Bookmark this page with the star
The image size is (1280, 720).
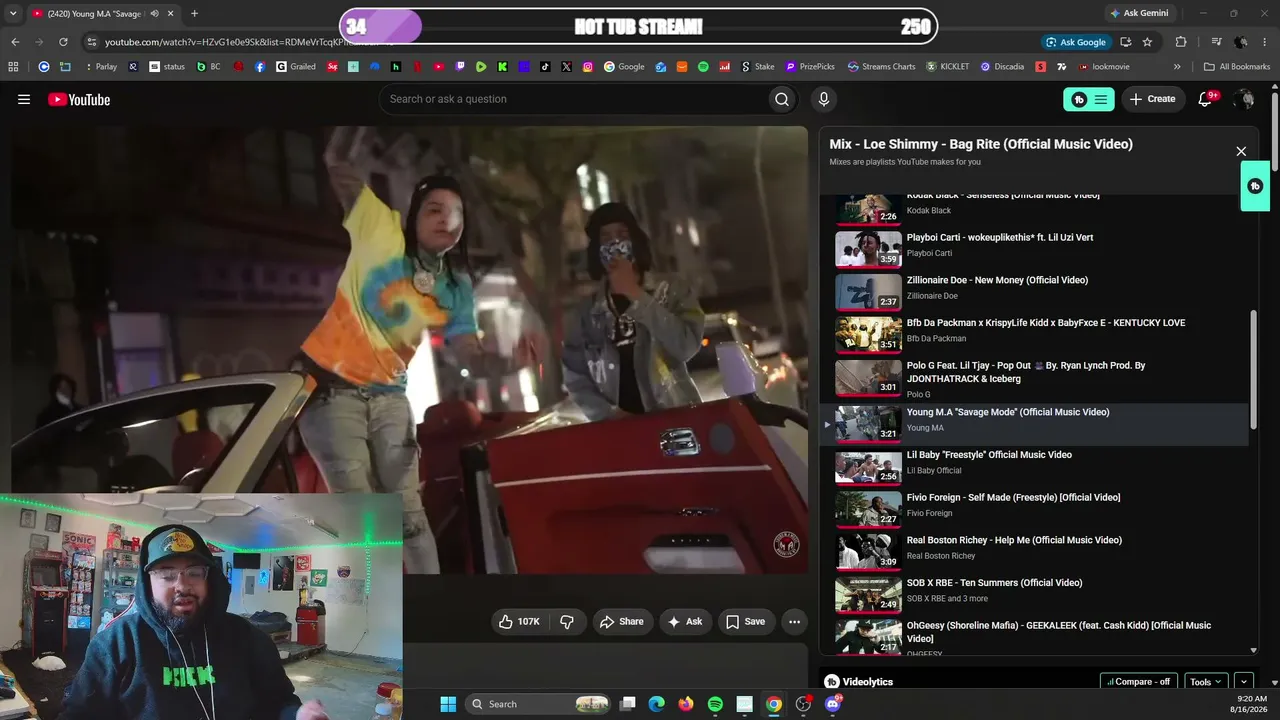(1147, 42)
